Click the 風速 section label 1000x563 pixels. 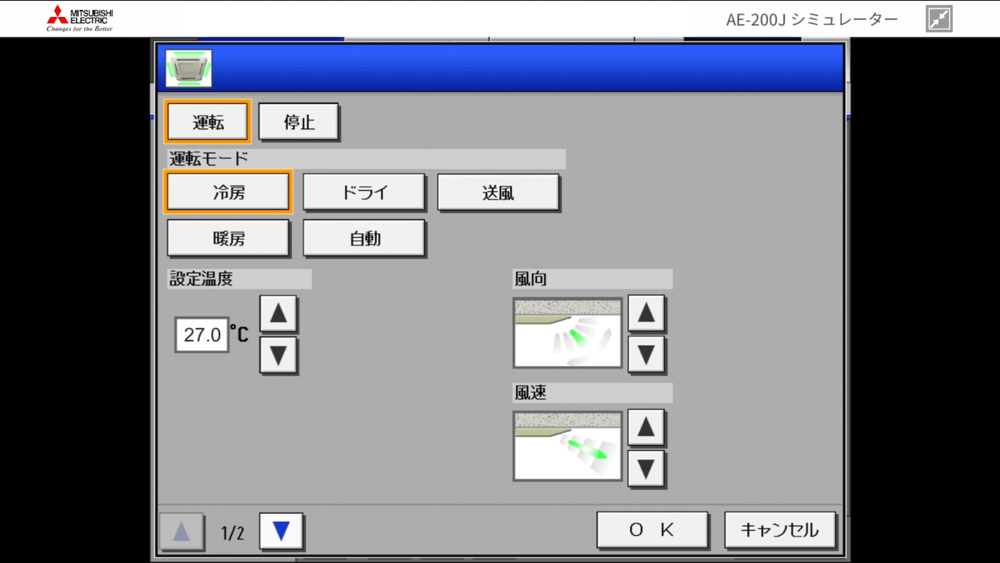(531, 392)
